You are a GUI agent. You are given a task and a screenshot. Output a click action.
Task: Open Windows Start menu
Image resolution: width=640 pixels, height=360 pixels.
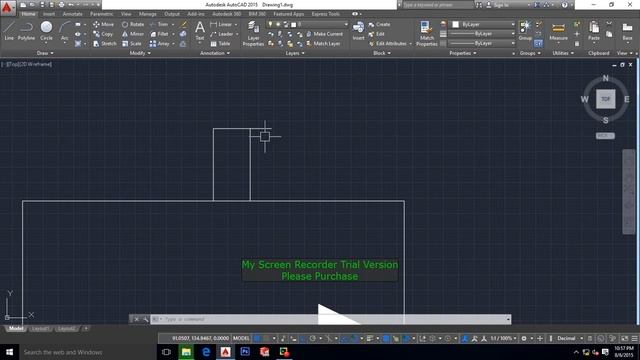click(9, 352)
